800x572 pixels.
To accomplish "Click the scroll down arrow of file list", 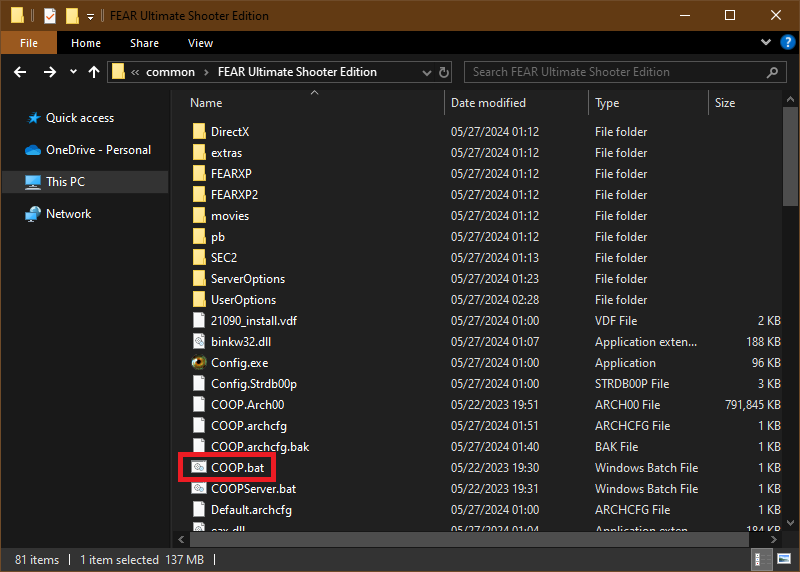I will 790,523.
